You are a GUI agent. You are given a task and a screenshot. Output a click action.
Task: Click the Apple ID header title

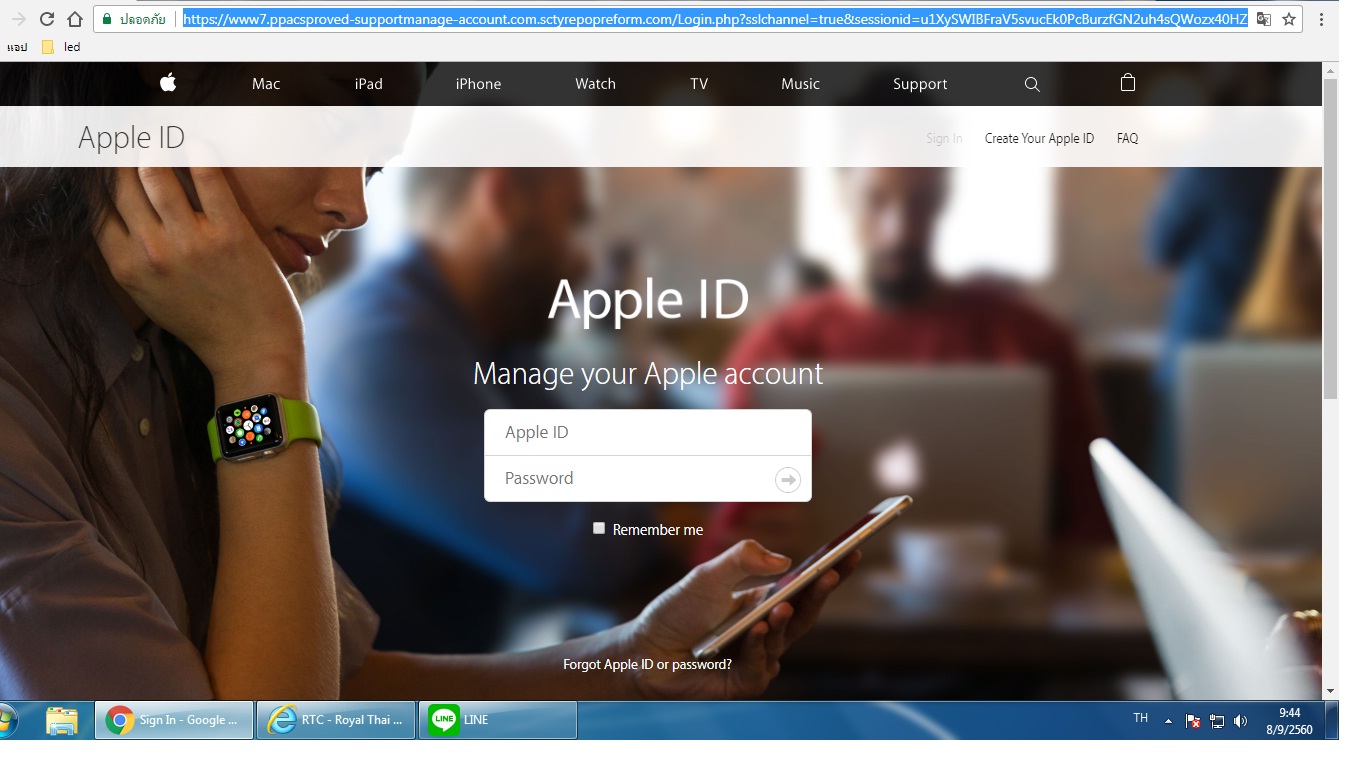(x=131, y=137)
